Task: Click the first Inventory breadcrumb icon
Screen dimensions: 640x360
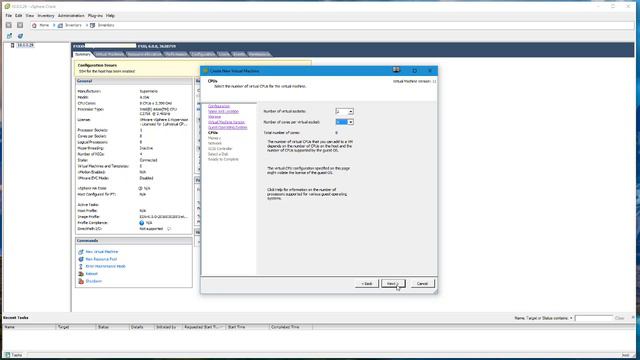Action: [60, 25]
